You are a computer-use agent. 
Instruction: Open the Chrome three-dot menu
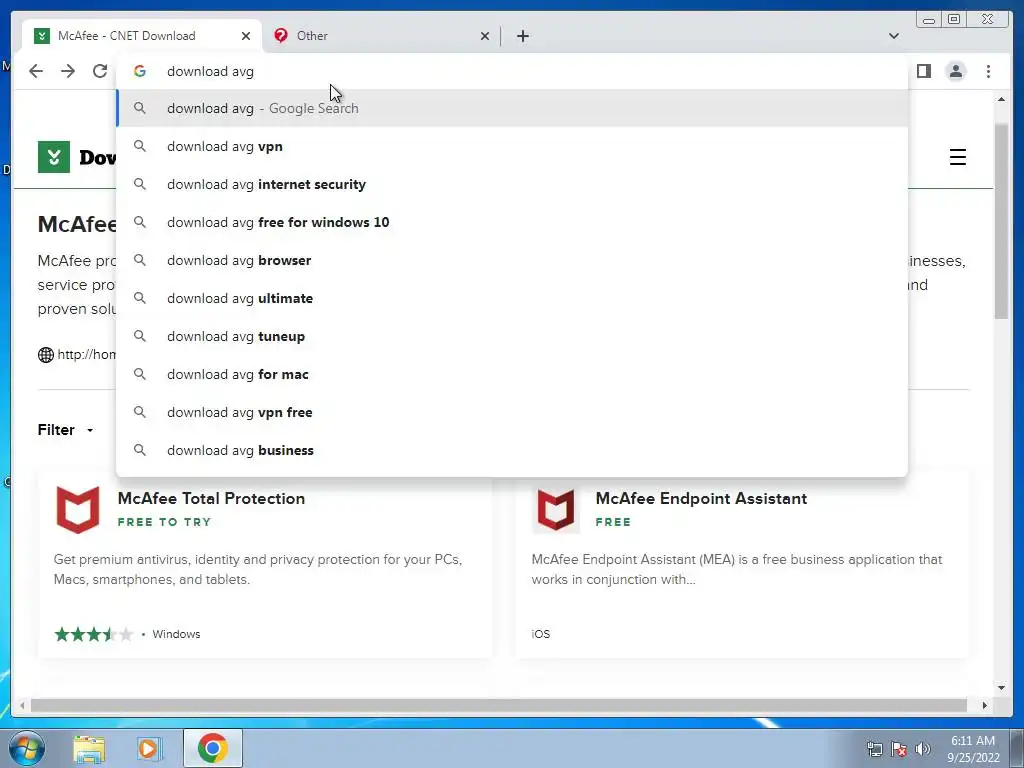click(988, 71)
